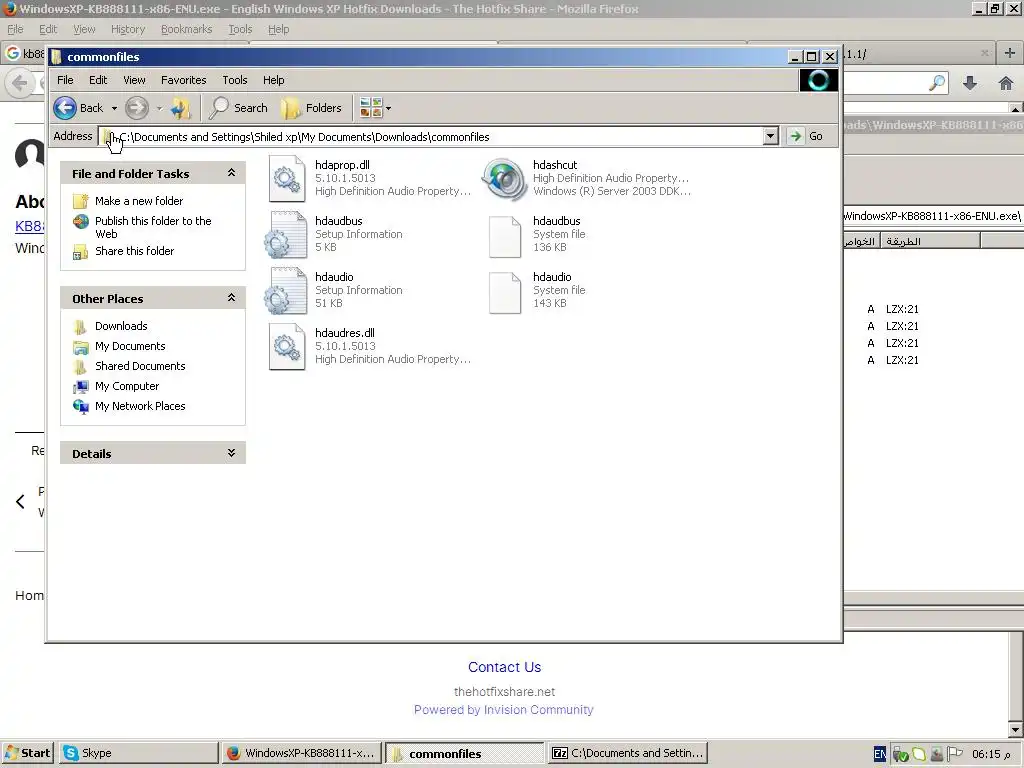Switch to Skype in the taskbar
Screen dimensions: 1024x768
(x=138, y=753)
